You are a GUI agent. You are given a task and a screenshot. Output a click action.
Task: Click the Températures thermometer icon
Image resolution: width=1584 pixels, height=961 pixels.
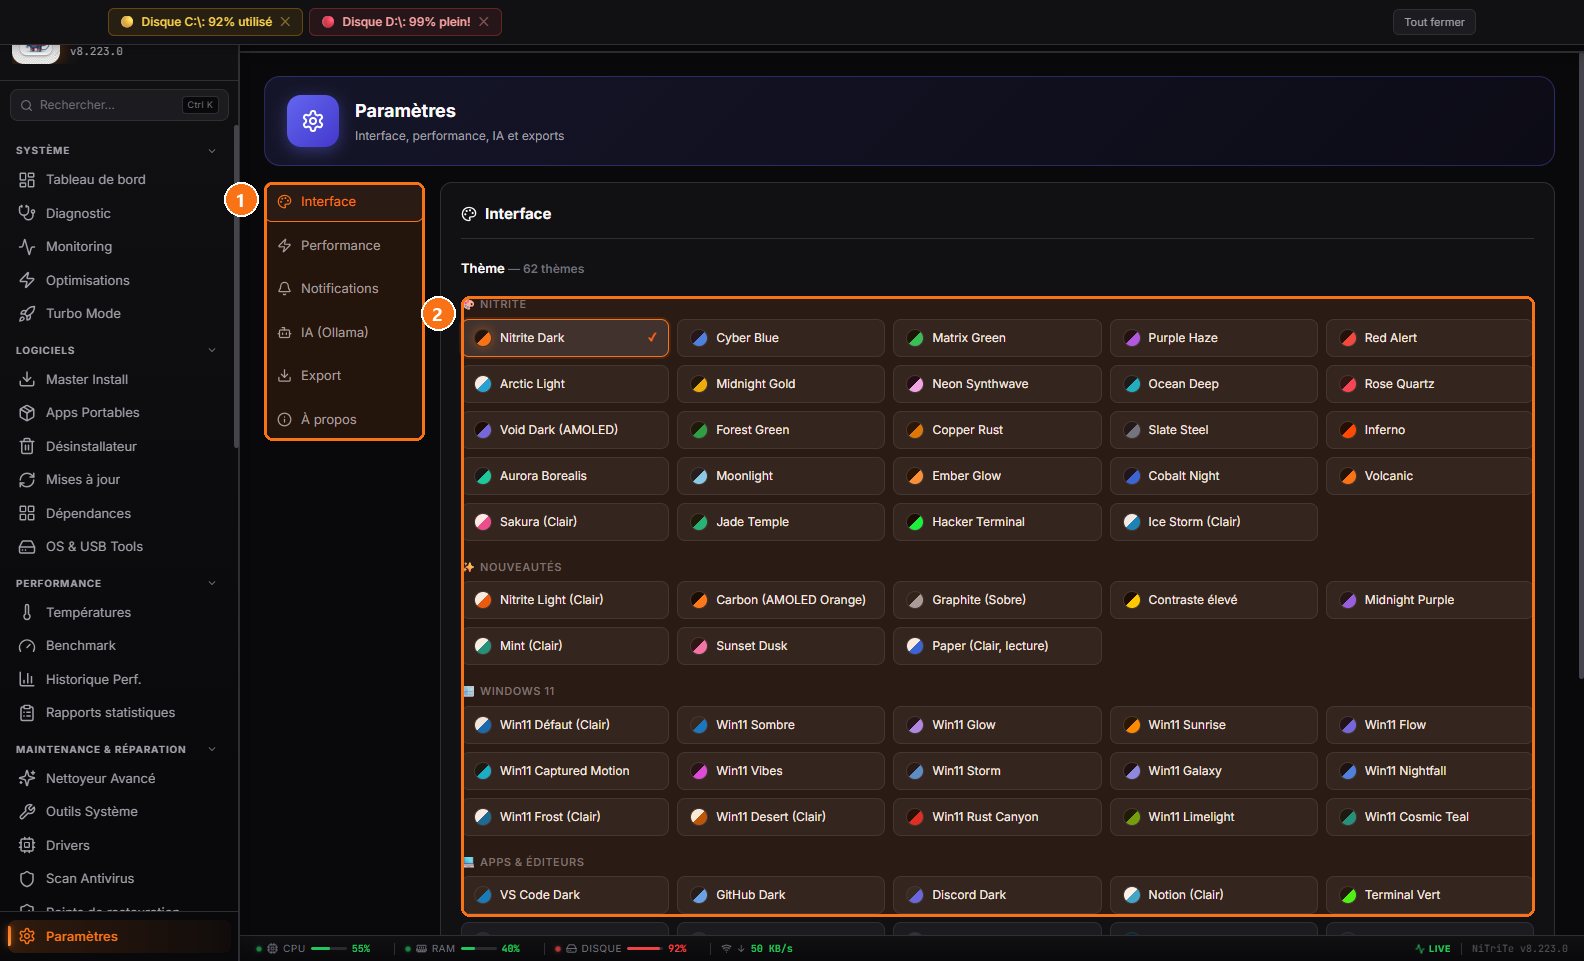pos(27,612)
